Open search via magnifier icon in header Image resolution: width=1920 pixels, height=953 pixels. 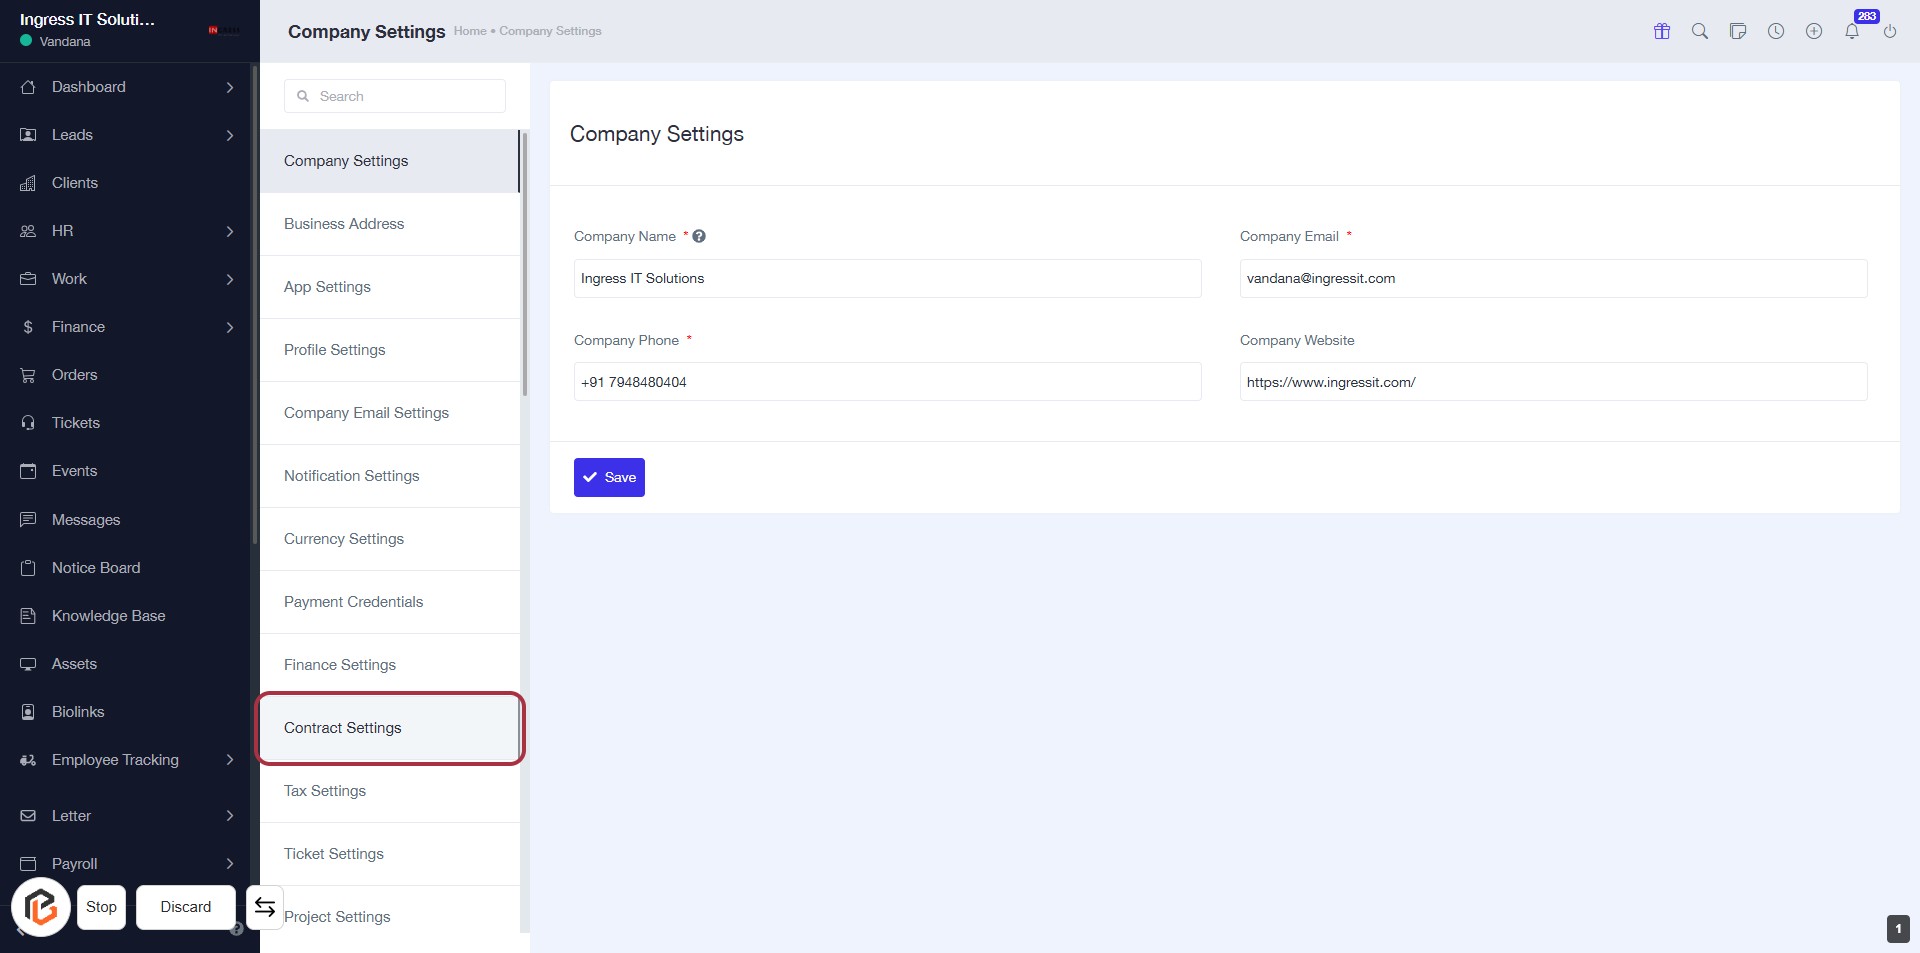point(1700,31)
